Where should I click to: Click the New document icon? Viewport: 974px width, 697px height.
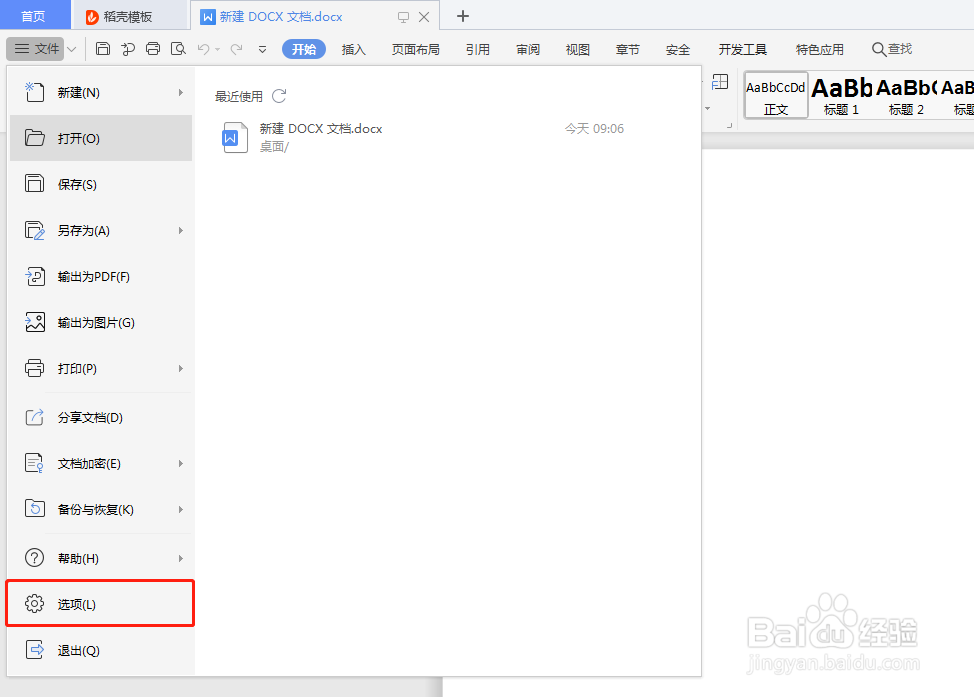[x=34, y=93]
